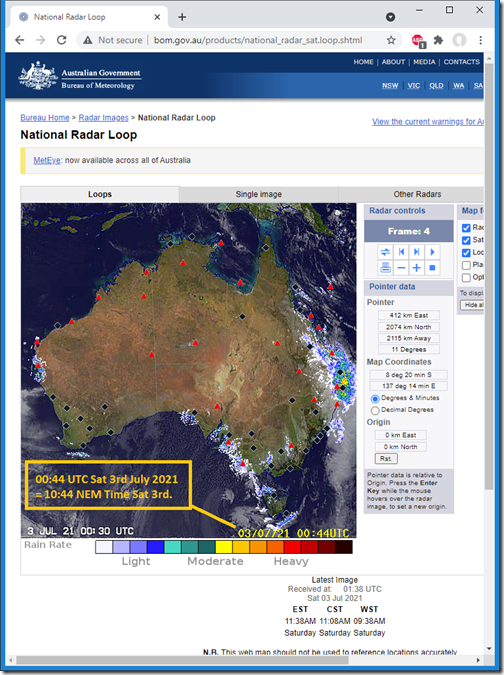
Task: Click the Chrome tab search dropdown circle
Action: point(390,17)
